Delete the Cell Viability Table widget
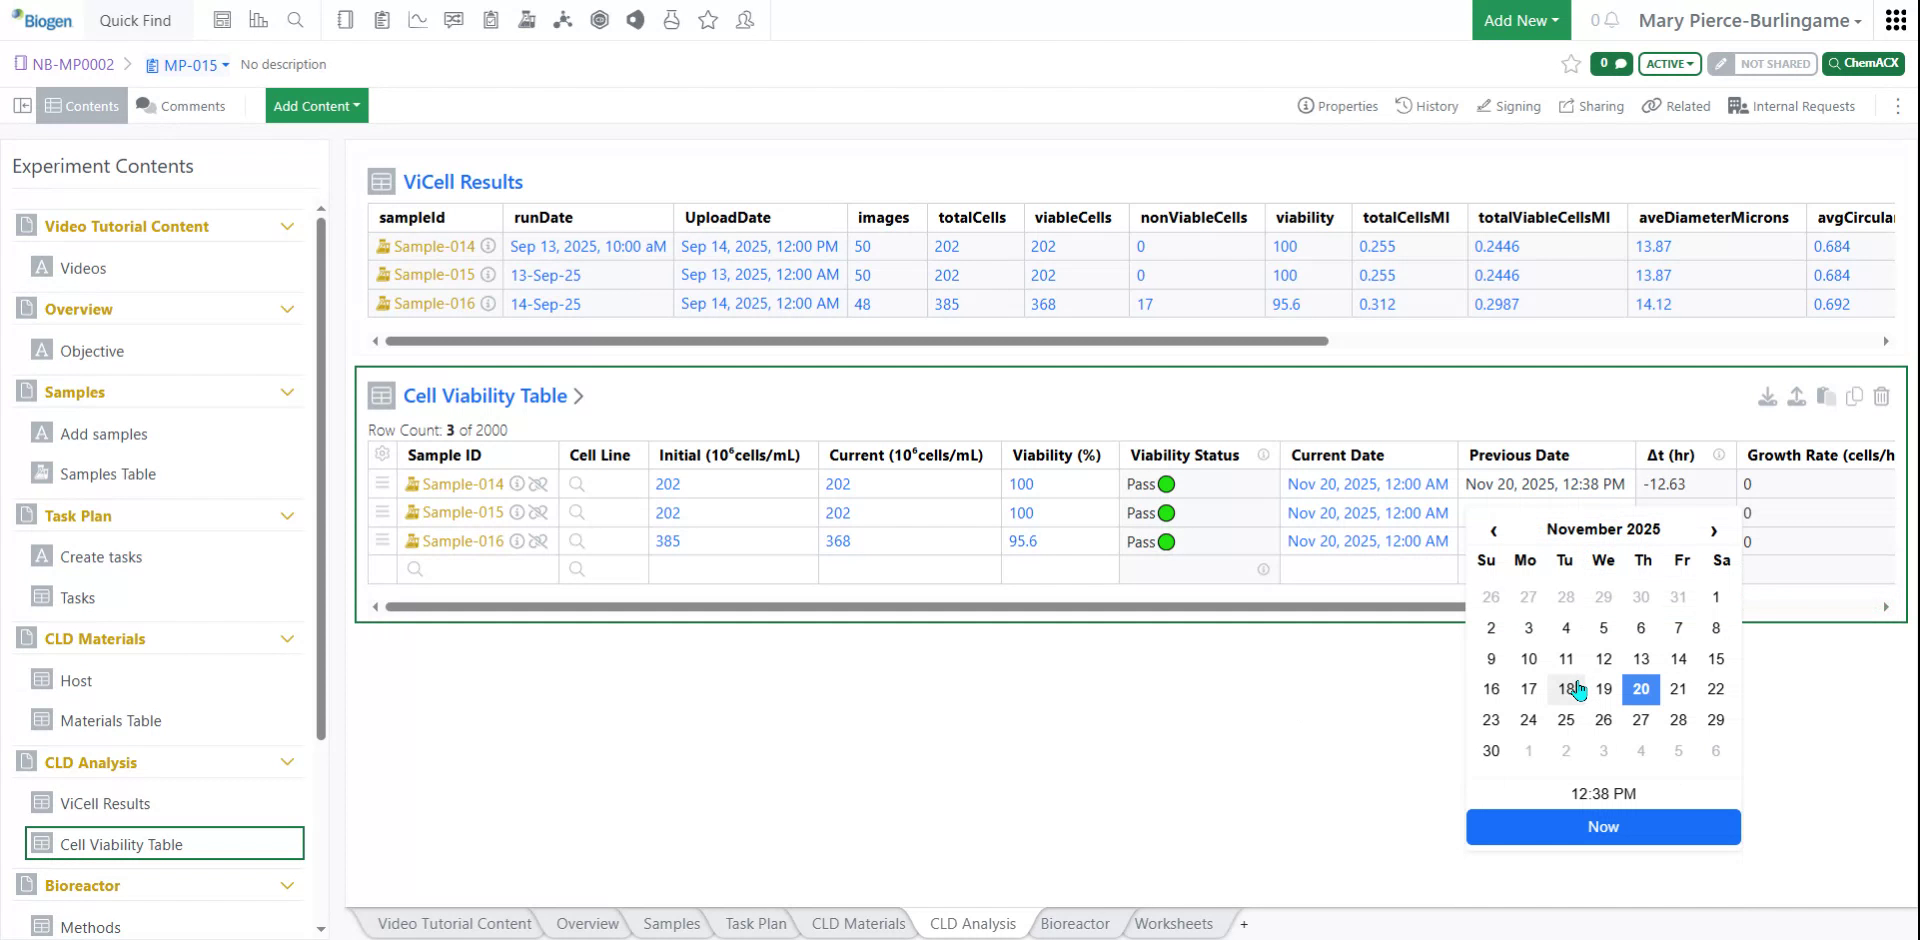The height and width of the screenshot is (940, 1920). point(1883,396)
